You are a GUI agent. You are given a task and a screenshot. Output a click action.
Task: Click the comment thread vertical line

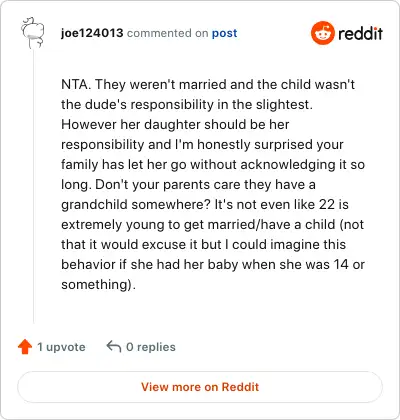[x=33, y=187]
